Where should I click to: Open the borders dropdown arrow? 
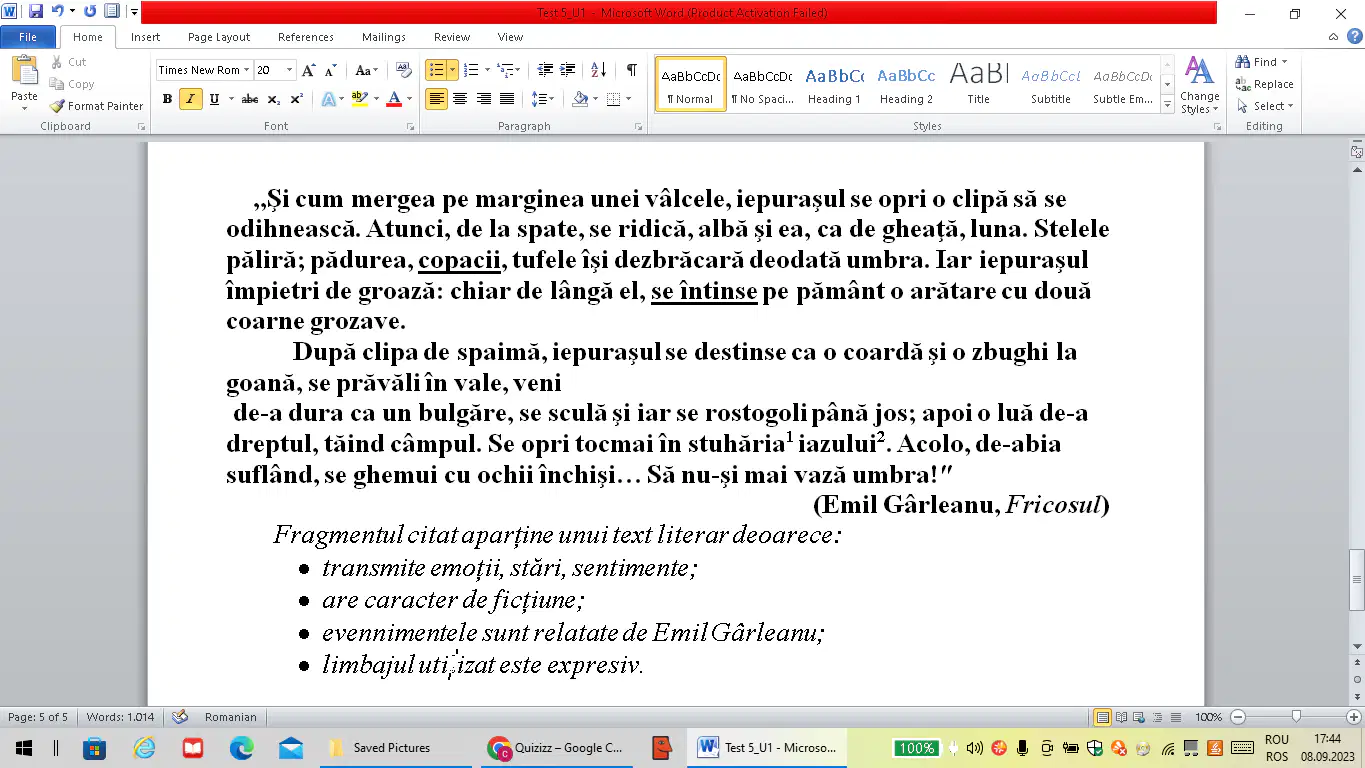[x=627, y=99]
